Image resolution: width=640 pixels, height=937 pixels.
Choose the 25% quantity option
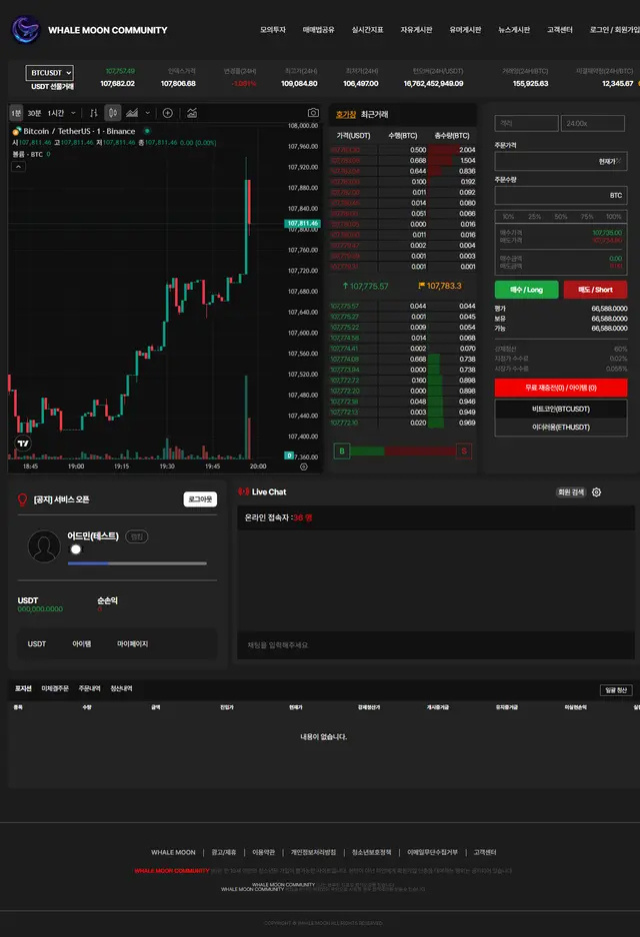click(534, 216)
